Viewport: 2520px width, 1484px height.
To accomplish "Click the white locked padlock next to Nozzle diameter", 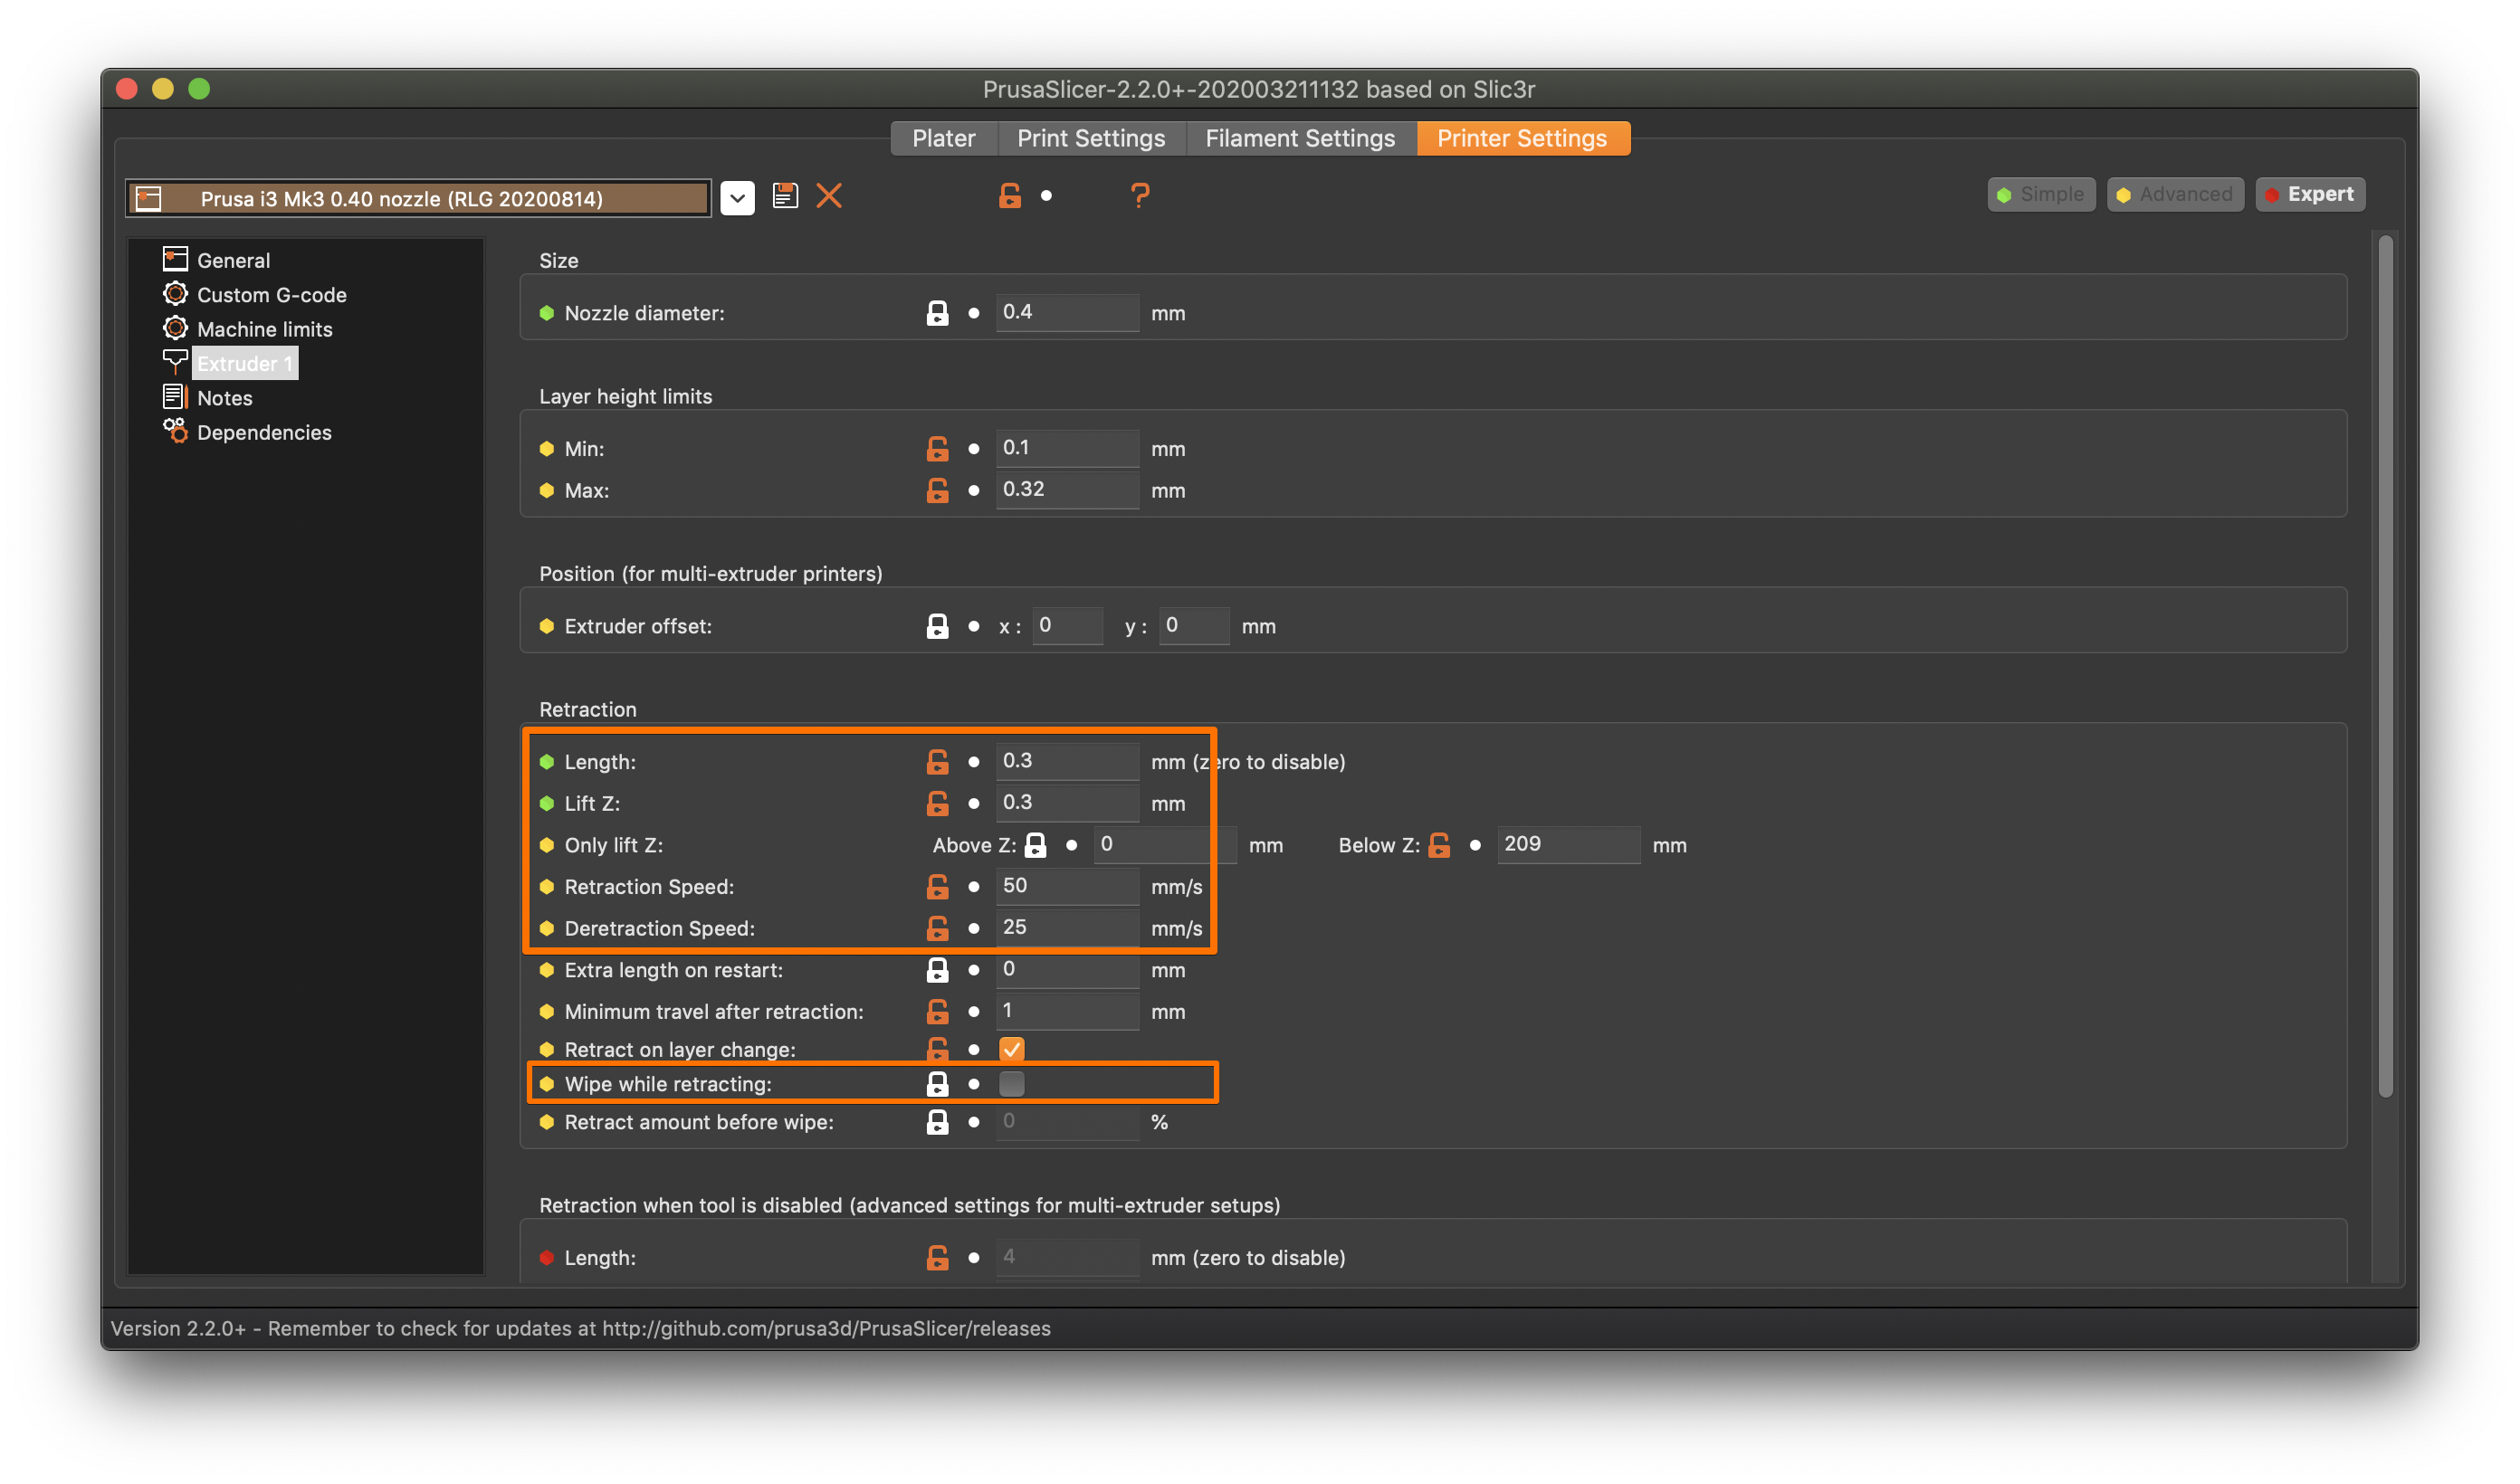I will (x=937, y=313).
